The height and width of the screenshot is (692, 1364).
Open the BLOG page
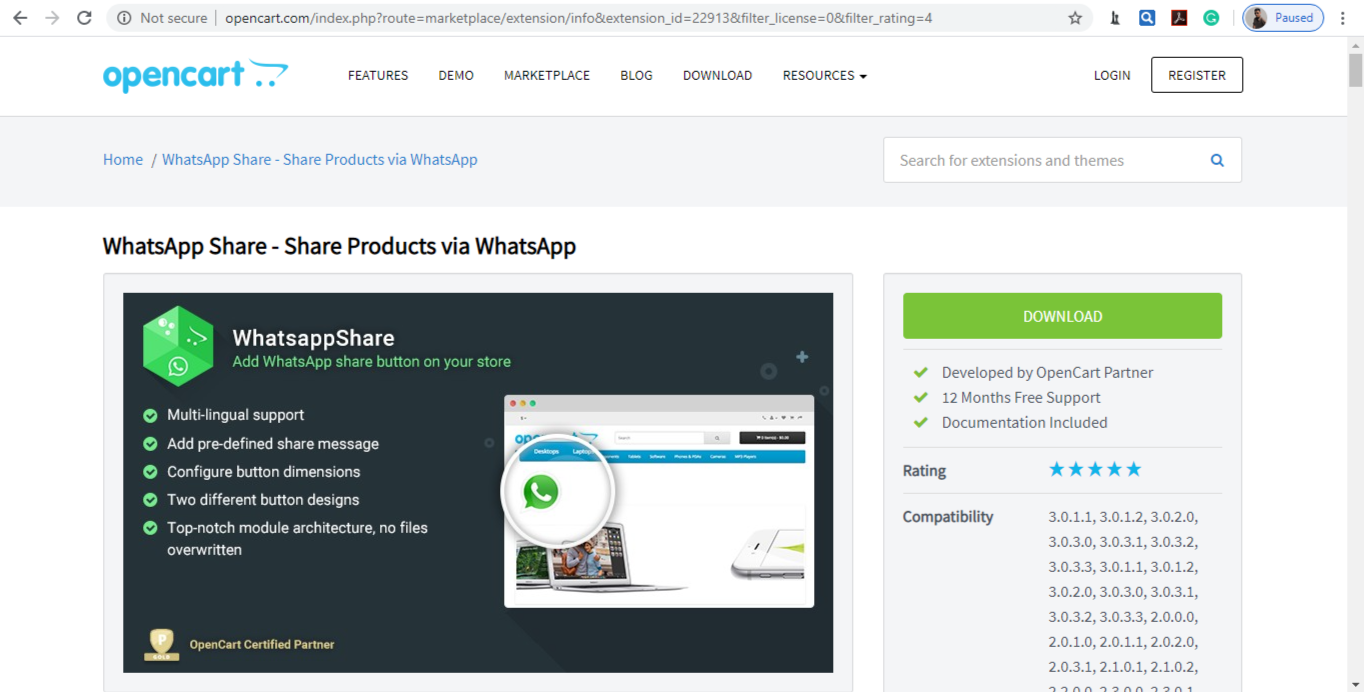click(x=636, y=75)
